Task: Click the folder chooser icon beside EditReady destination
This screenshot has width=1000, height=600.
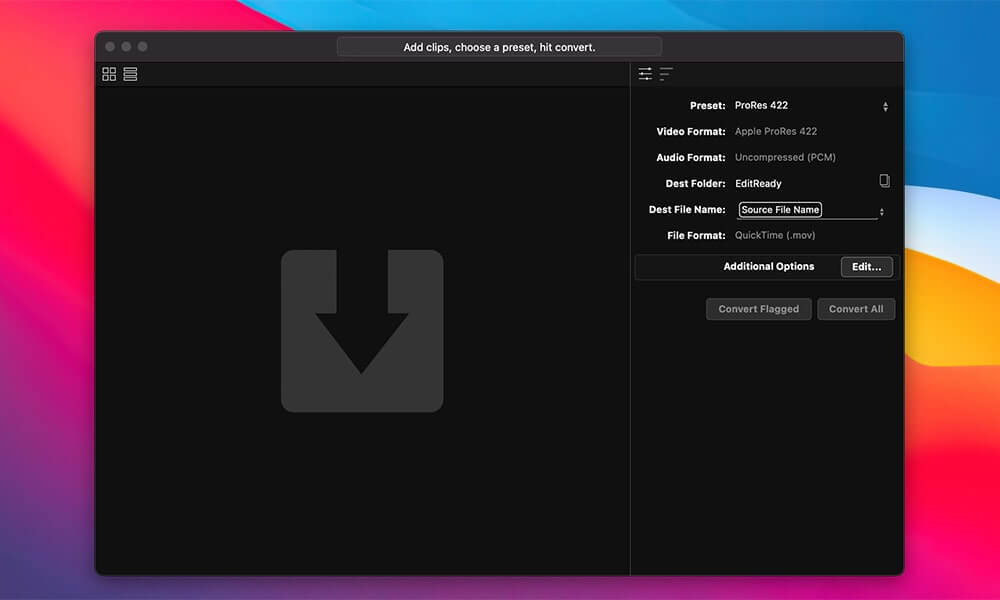Action: click(884, 182)
